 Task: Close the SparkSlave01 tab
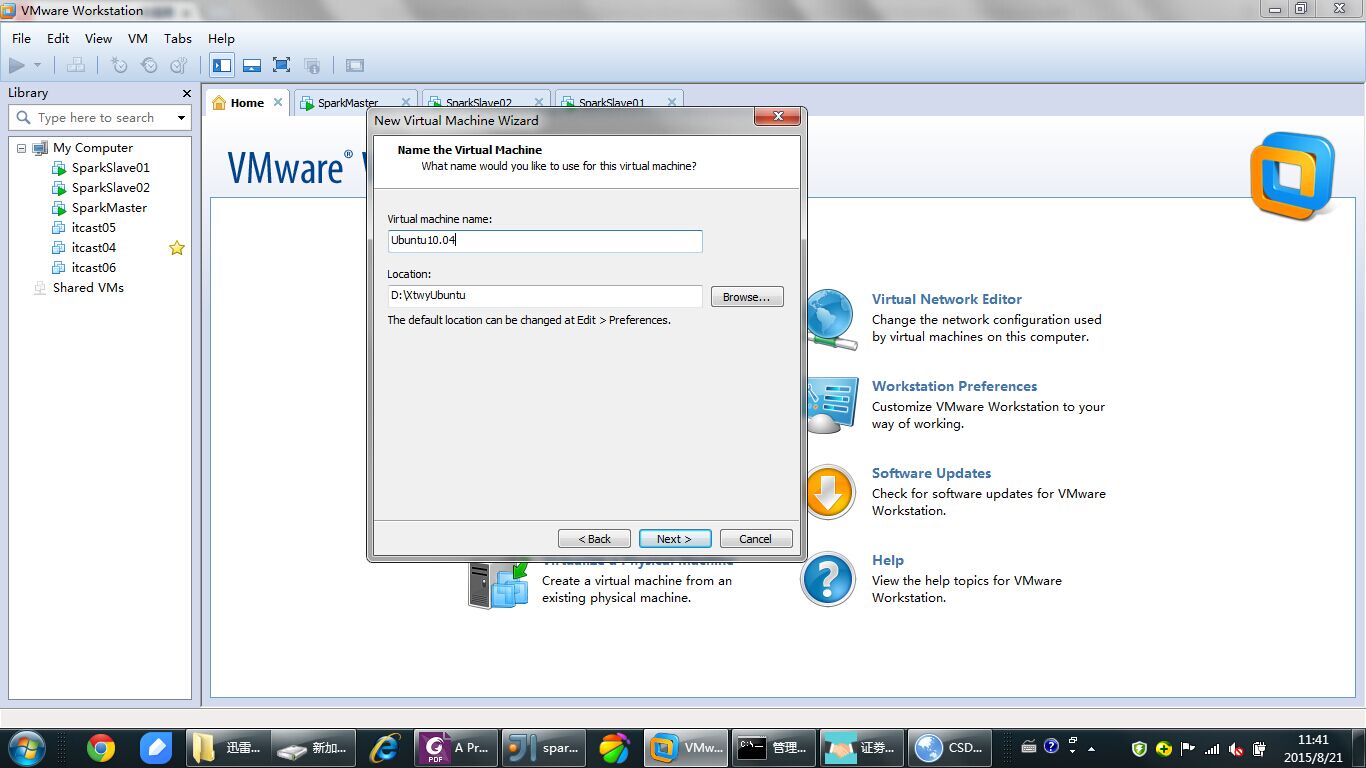click(x=672, y=102)
